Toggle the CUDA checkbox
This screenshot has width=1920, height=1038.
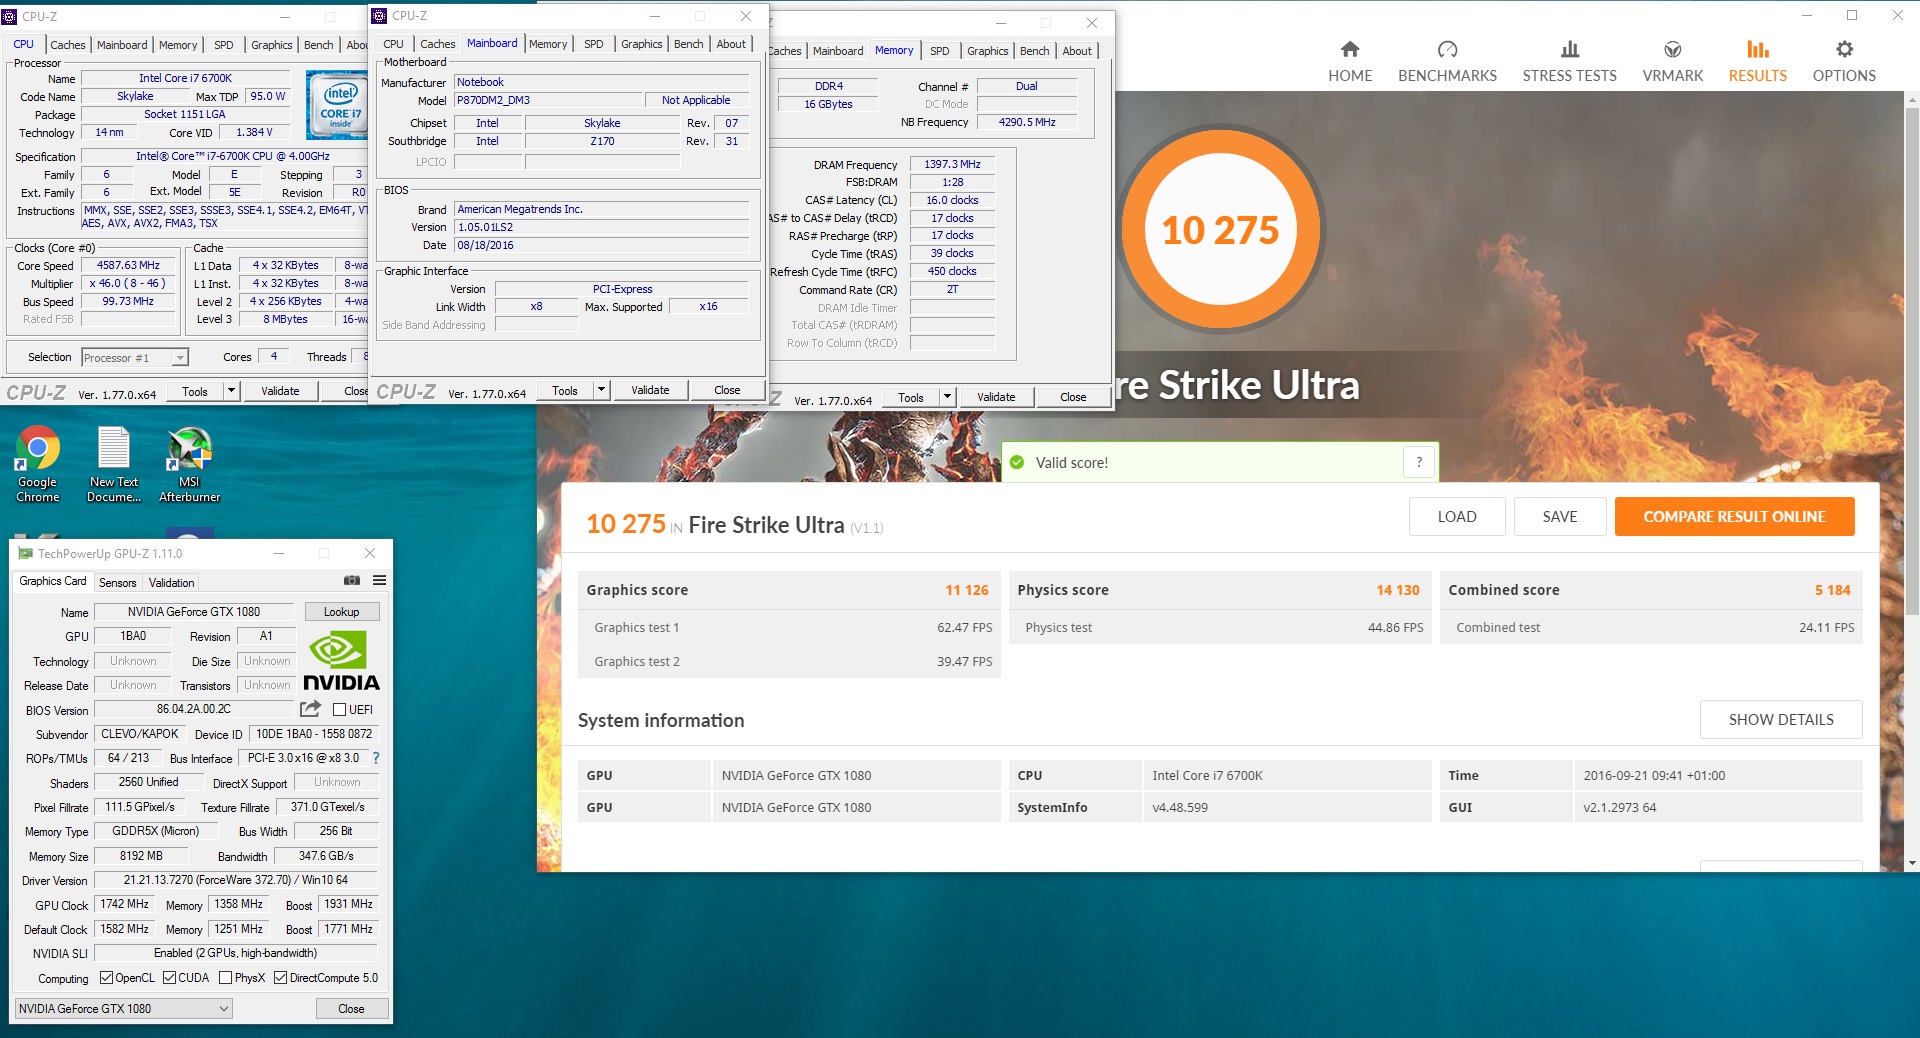point(169,978)
